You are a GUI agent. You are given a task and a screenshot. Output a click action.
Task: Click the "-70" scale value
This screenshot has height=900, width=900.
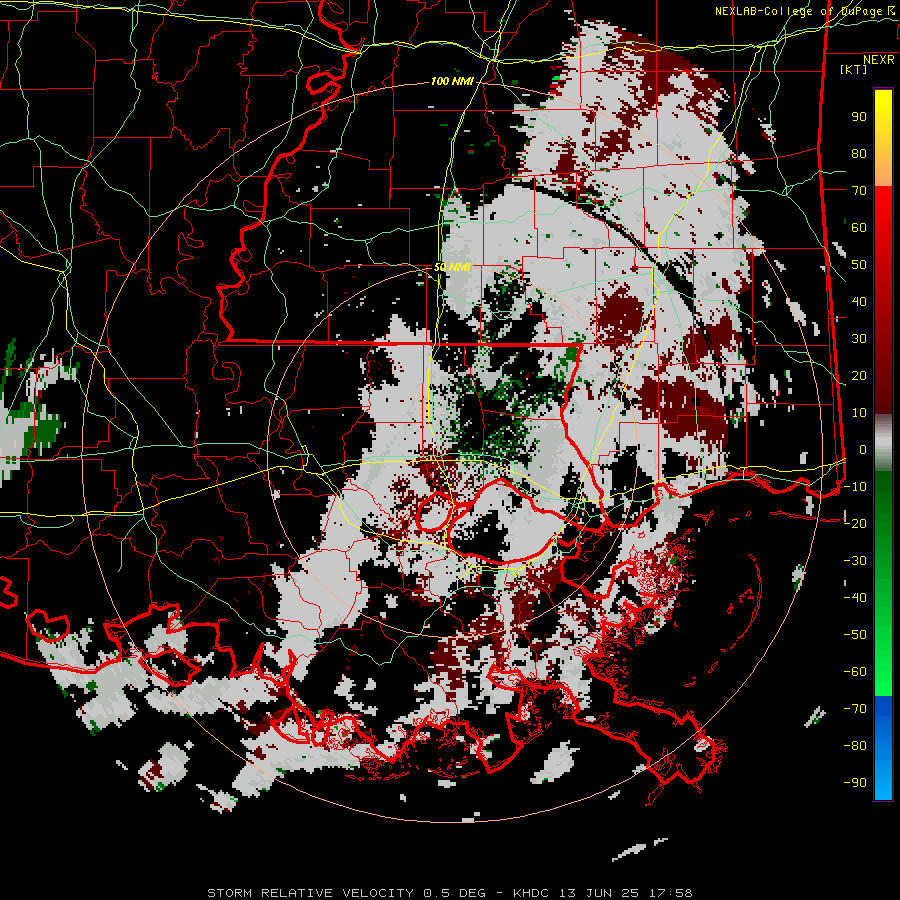pyautogui.click(x=855, y=709)
